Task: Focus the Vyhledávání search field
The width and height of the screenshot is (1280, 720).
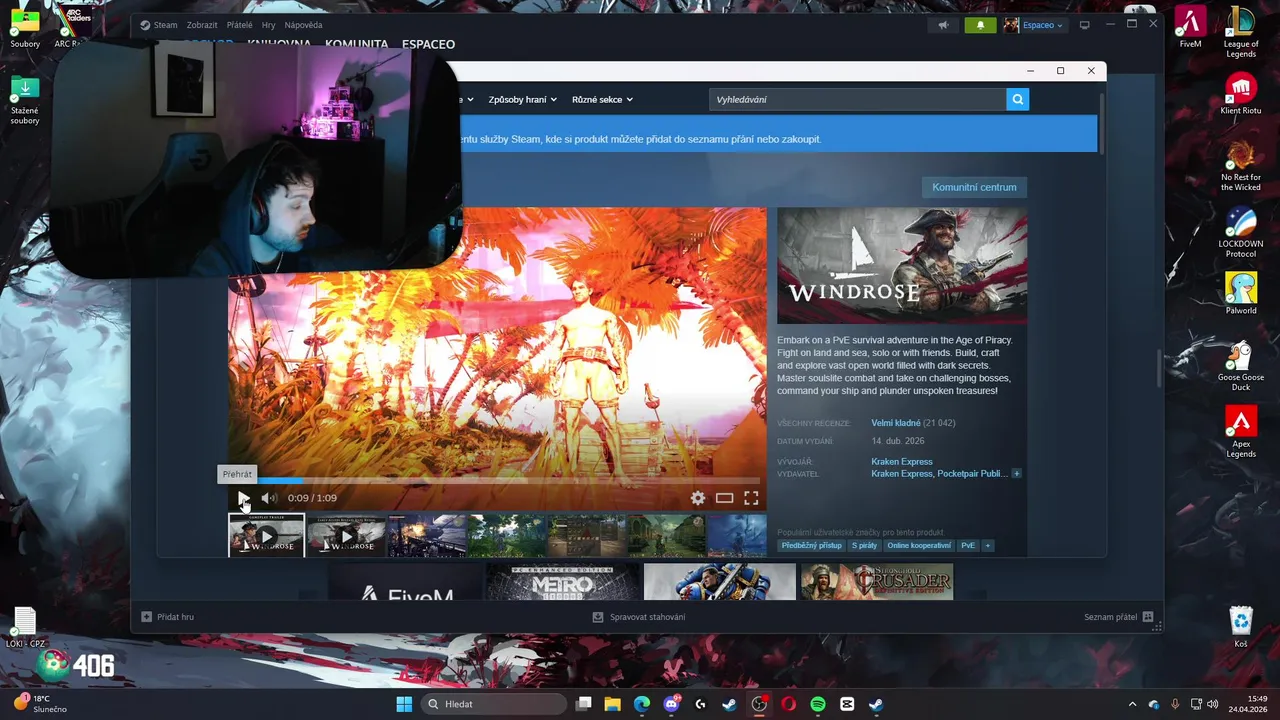Action: pos(858,100)
